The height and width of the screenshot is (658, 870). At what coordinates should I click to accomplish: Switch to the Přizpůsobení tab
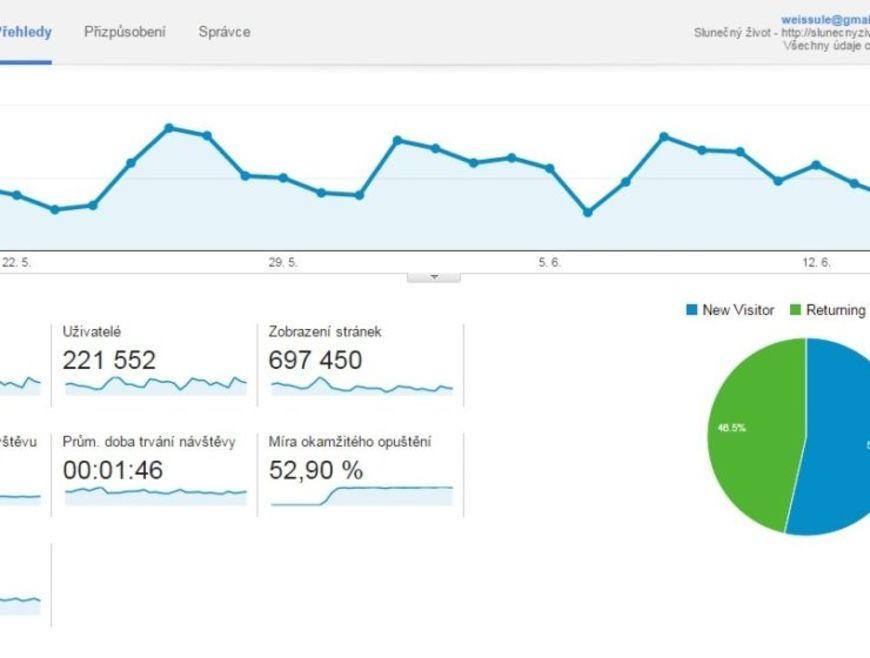(125, 32)
